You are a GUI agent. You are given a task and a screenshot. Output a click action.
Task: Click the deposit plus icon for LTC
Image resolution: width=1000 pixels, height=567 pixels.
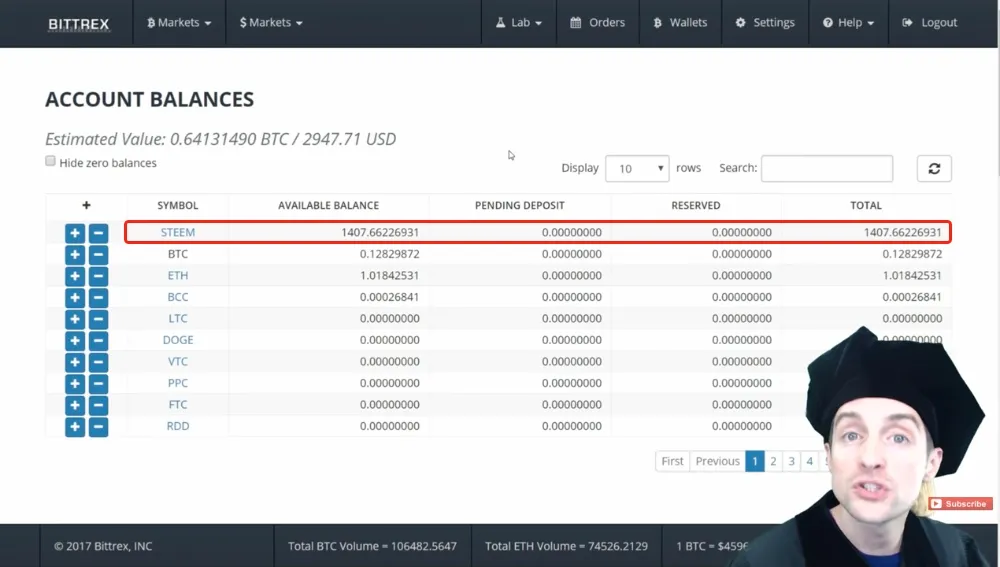click(x=75, y=319)
